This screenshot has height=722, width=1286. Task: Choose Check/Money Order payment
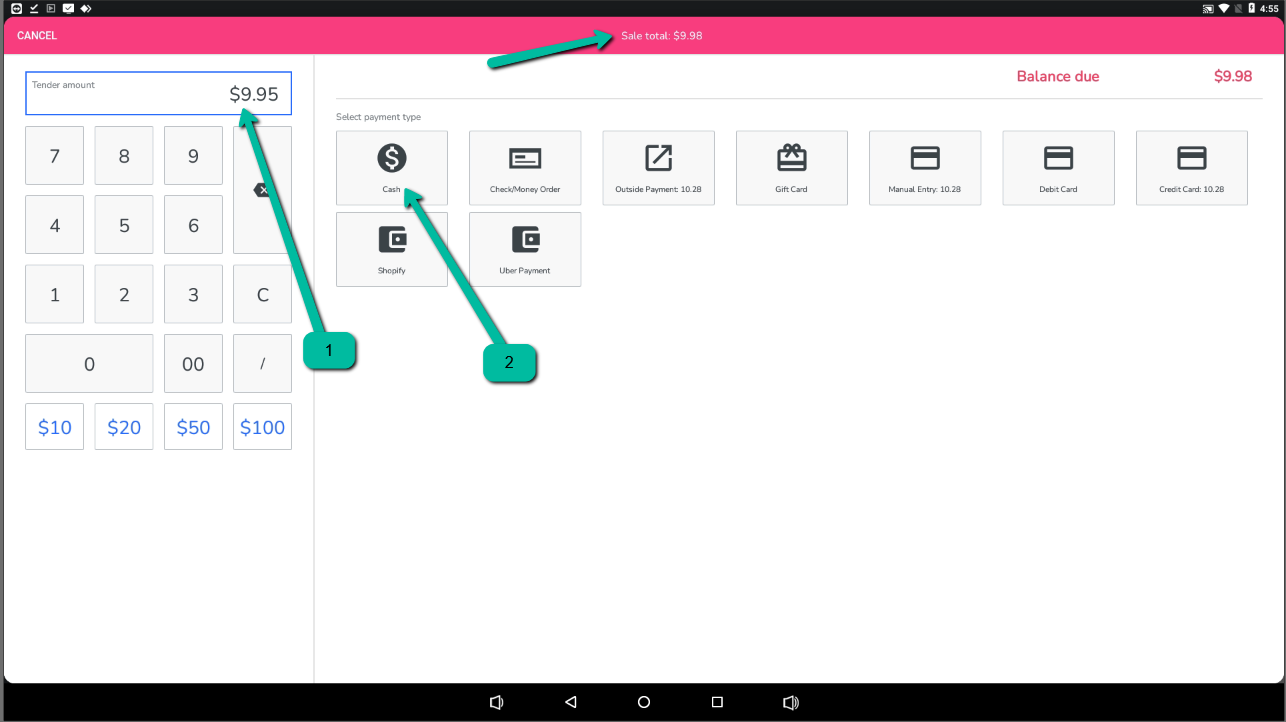[x=525, y=167]
